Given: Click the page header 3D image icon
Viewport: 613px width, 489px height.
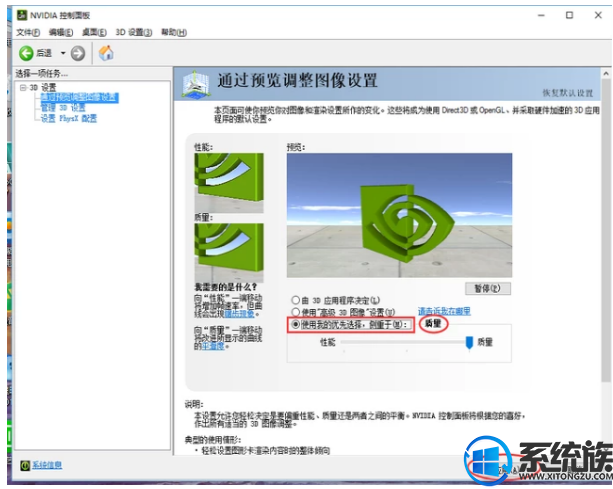Looking at the screenshot, I should click(x=196, y=84).
